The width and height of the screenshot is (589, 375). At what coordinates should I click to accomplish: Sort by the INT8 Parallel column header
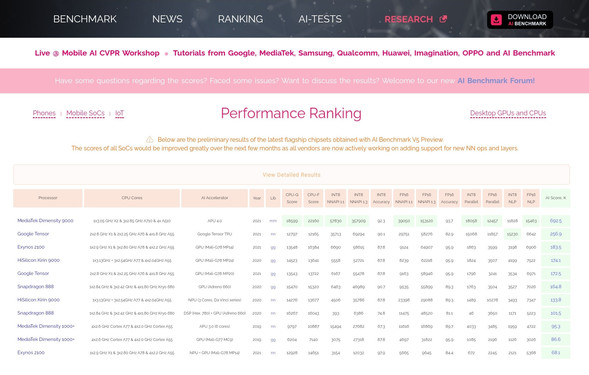[x=471, y=198]
